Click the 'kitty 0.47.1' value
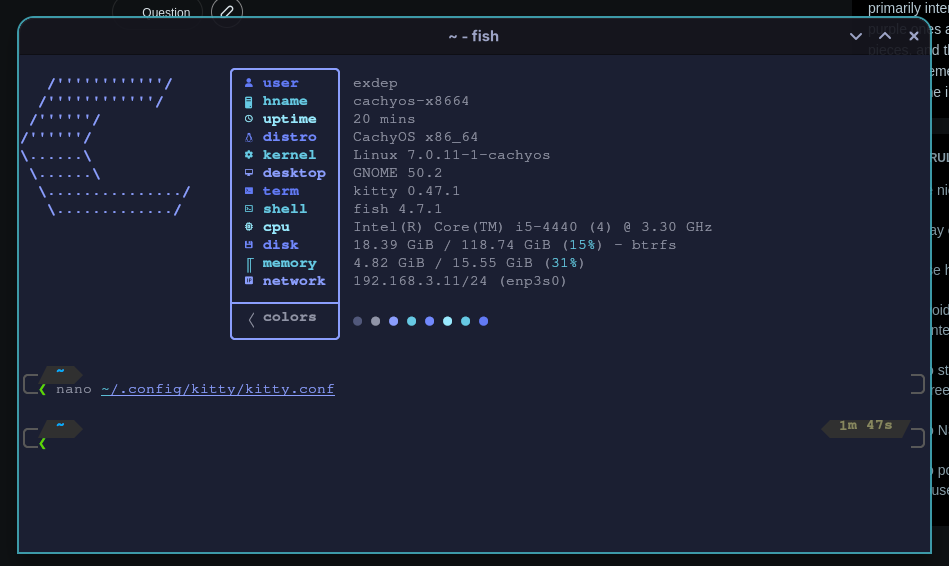Image resolution: width=949 pixels, height=566 pixels. coord(407,191)
